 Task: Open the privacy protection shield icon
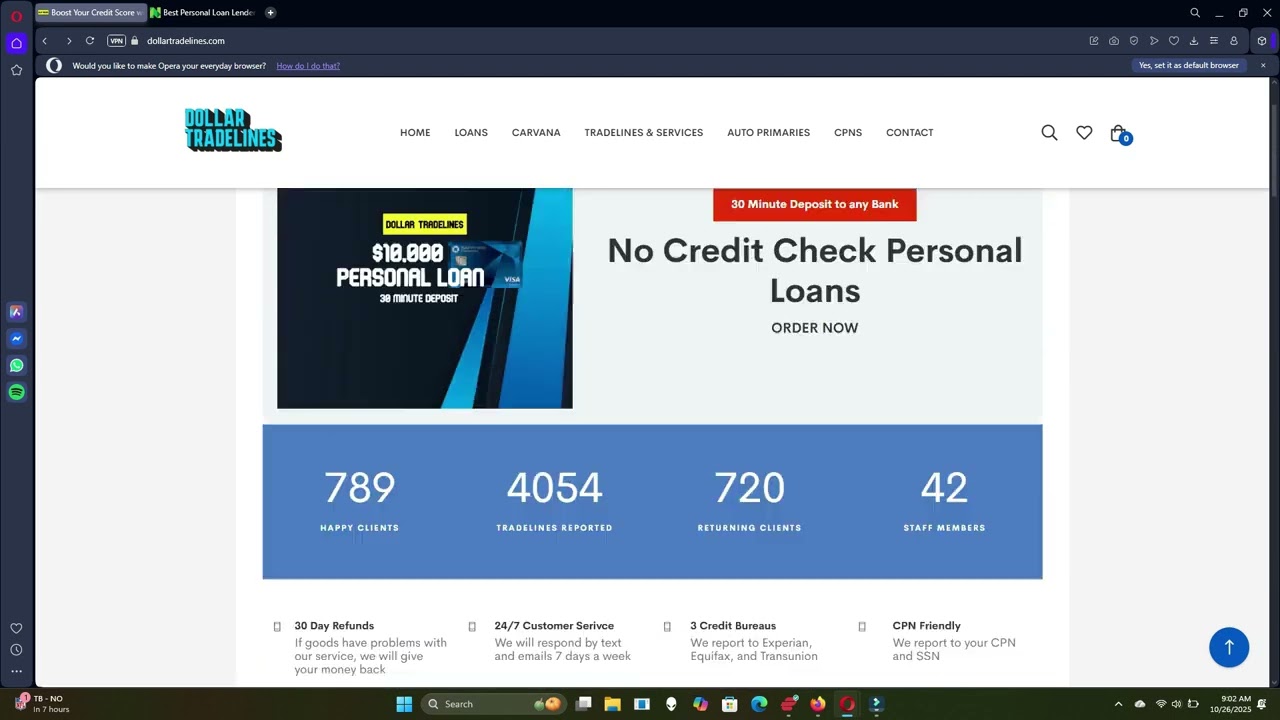point(1134,41)
